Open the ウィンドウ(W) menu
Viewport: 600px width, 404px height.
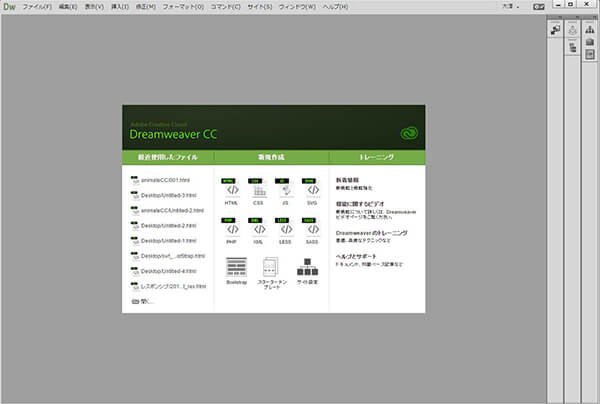(297, 7)
